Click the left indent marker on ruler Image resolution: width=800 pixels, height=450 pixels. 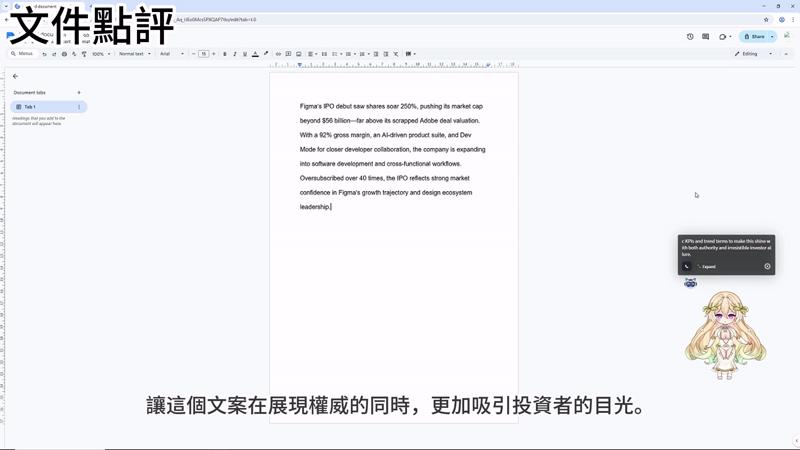pyautogui.click(x=299, y=65)
